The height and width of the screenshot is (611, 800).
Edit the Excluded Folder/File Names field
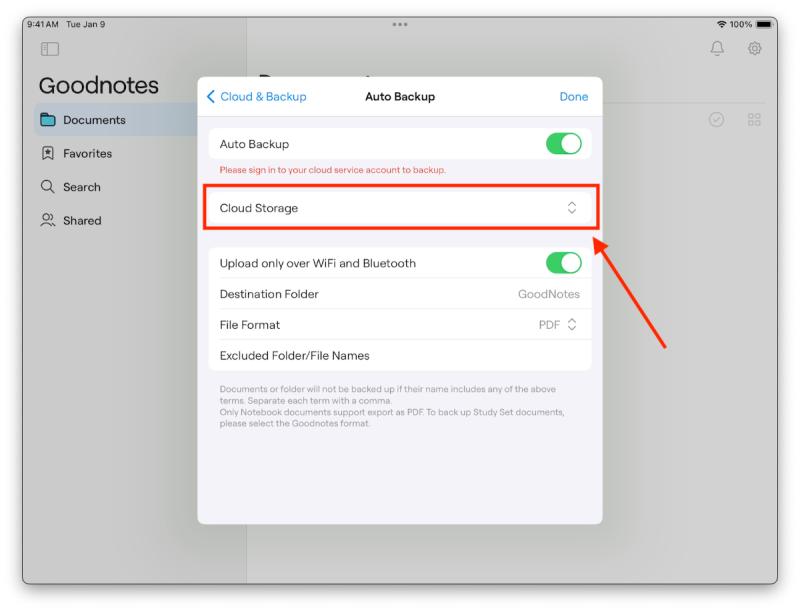pyautogui.click(x=400, y=355)
